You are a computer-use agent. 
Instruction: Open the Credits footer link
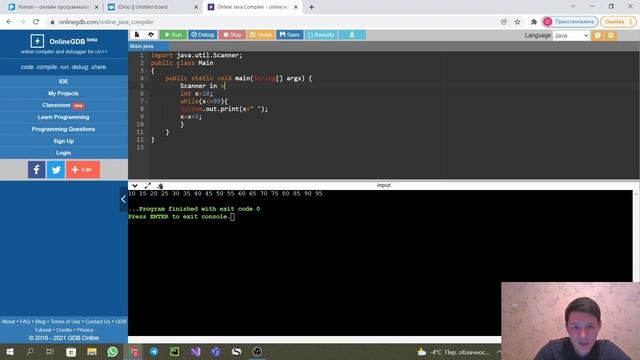64,330
